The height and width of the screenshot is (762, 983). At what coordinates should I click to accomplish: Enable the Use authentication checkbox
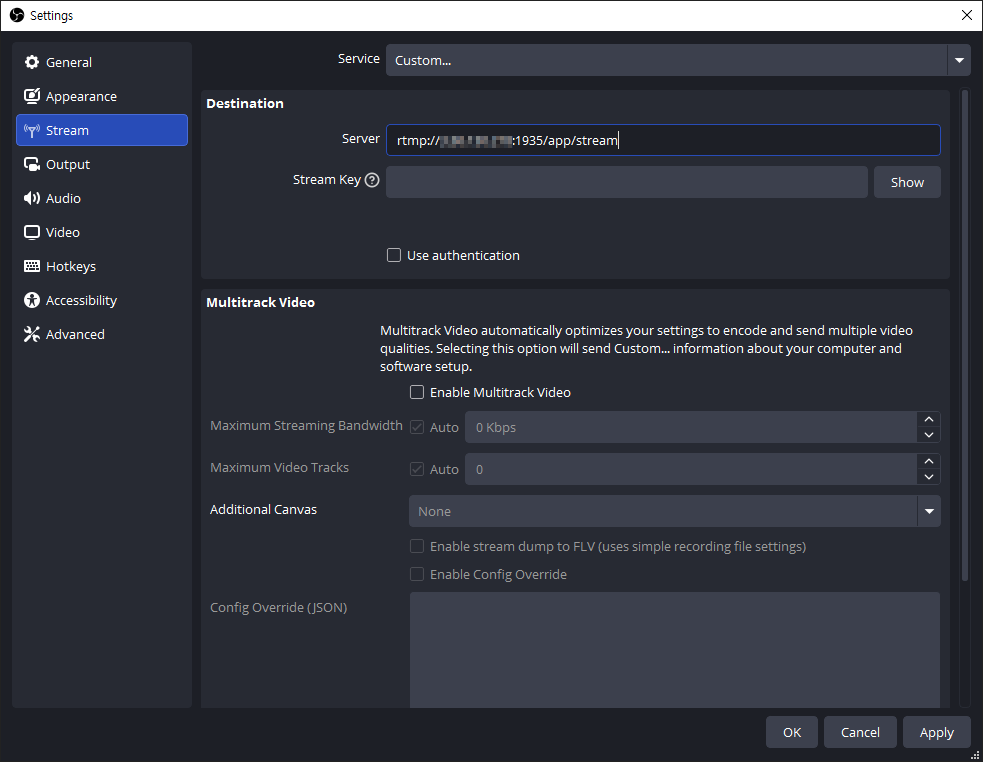394,255
